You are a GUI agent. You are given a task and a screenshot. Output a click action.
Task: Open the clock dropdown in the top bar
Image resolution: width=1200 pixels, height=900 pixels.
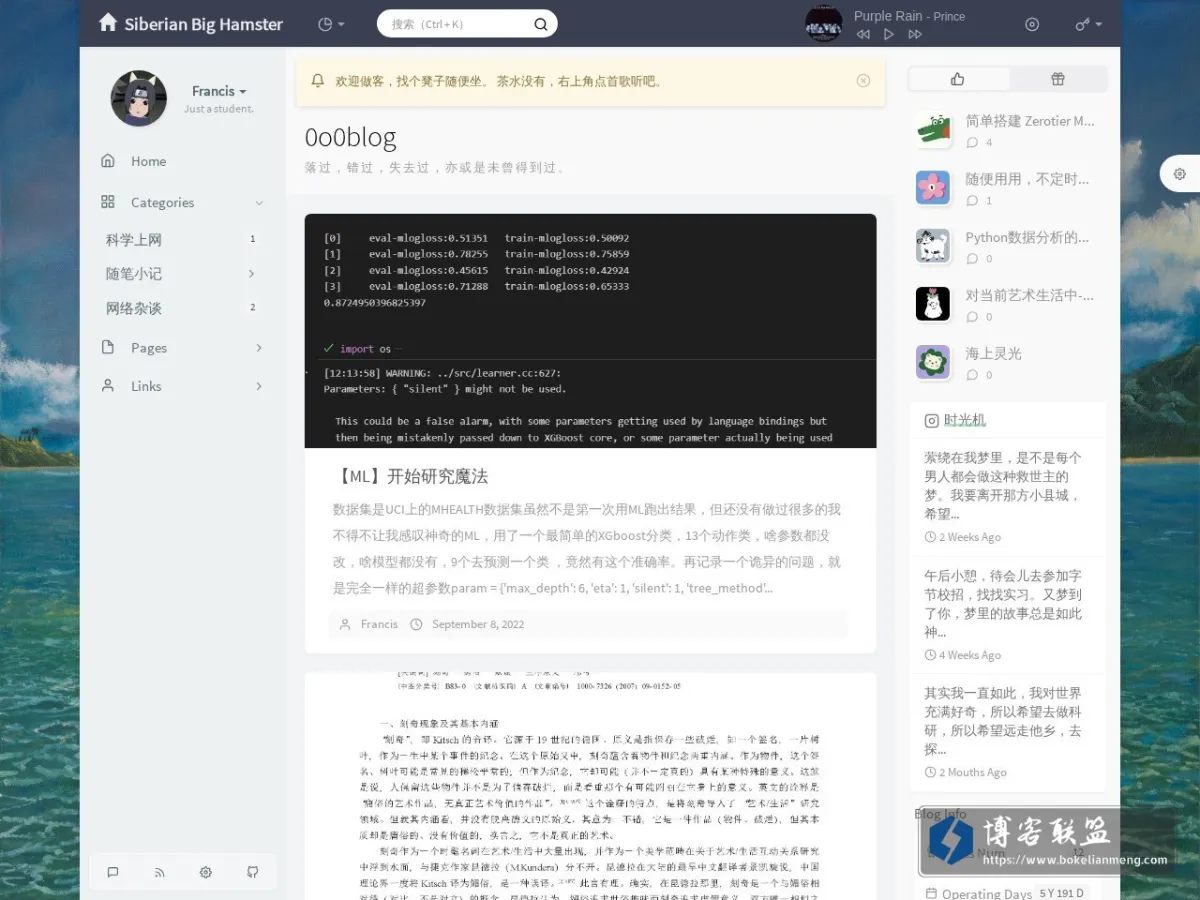(330, 24)
